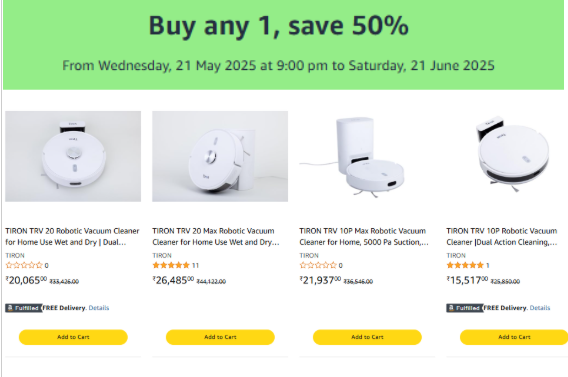The height and width of the screenshot is (377, 568).
Task: Click the empty star rating under TRV 10P Max
Action: tap(318, 265)
